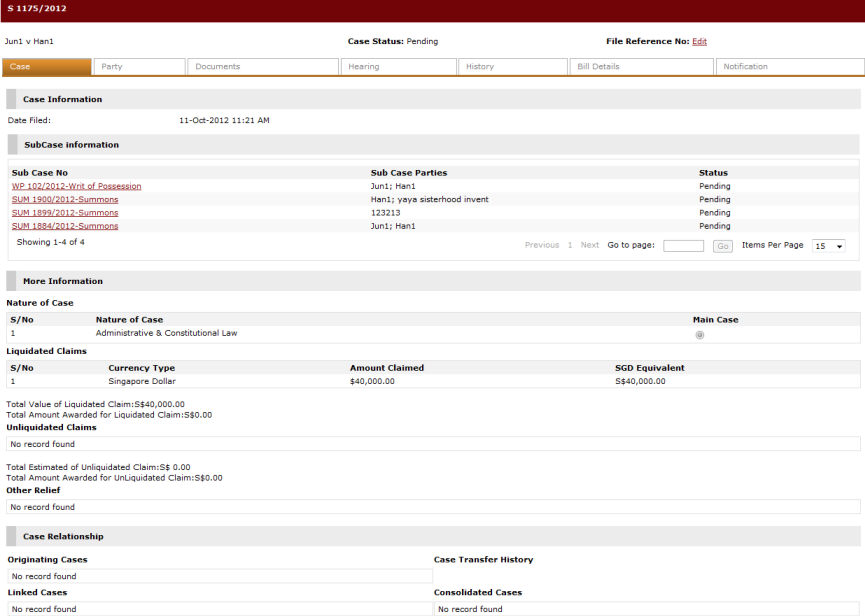The width and height of the screenshot is (865, 616).
Task: Open the Items Per Page dropdown
Action: tap(829, 246)
